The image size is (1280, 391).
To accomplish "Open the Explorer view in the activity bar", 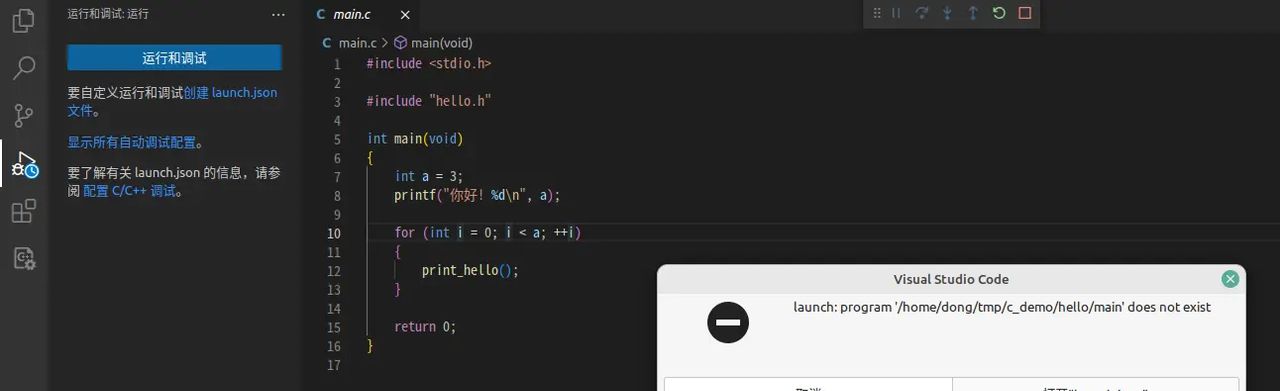I will pos(23,21).
